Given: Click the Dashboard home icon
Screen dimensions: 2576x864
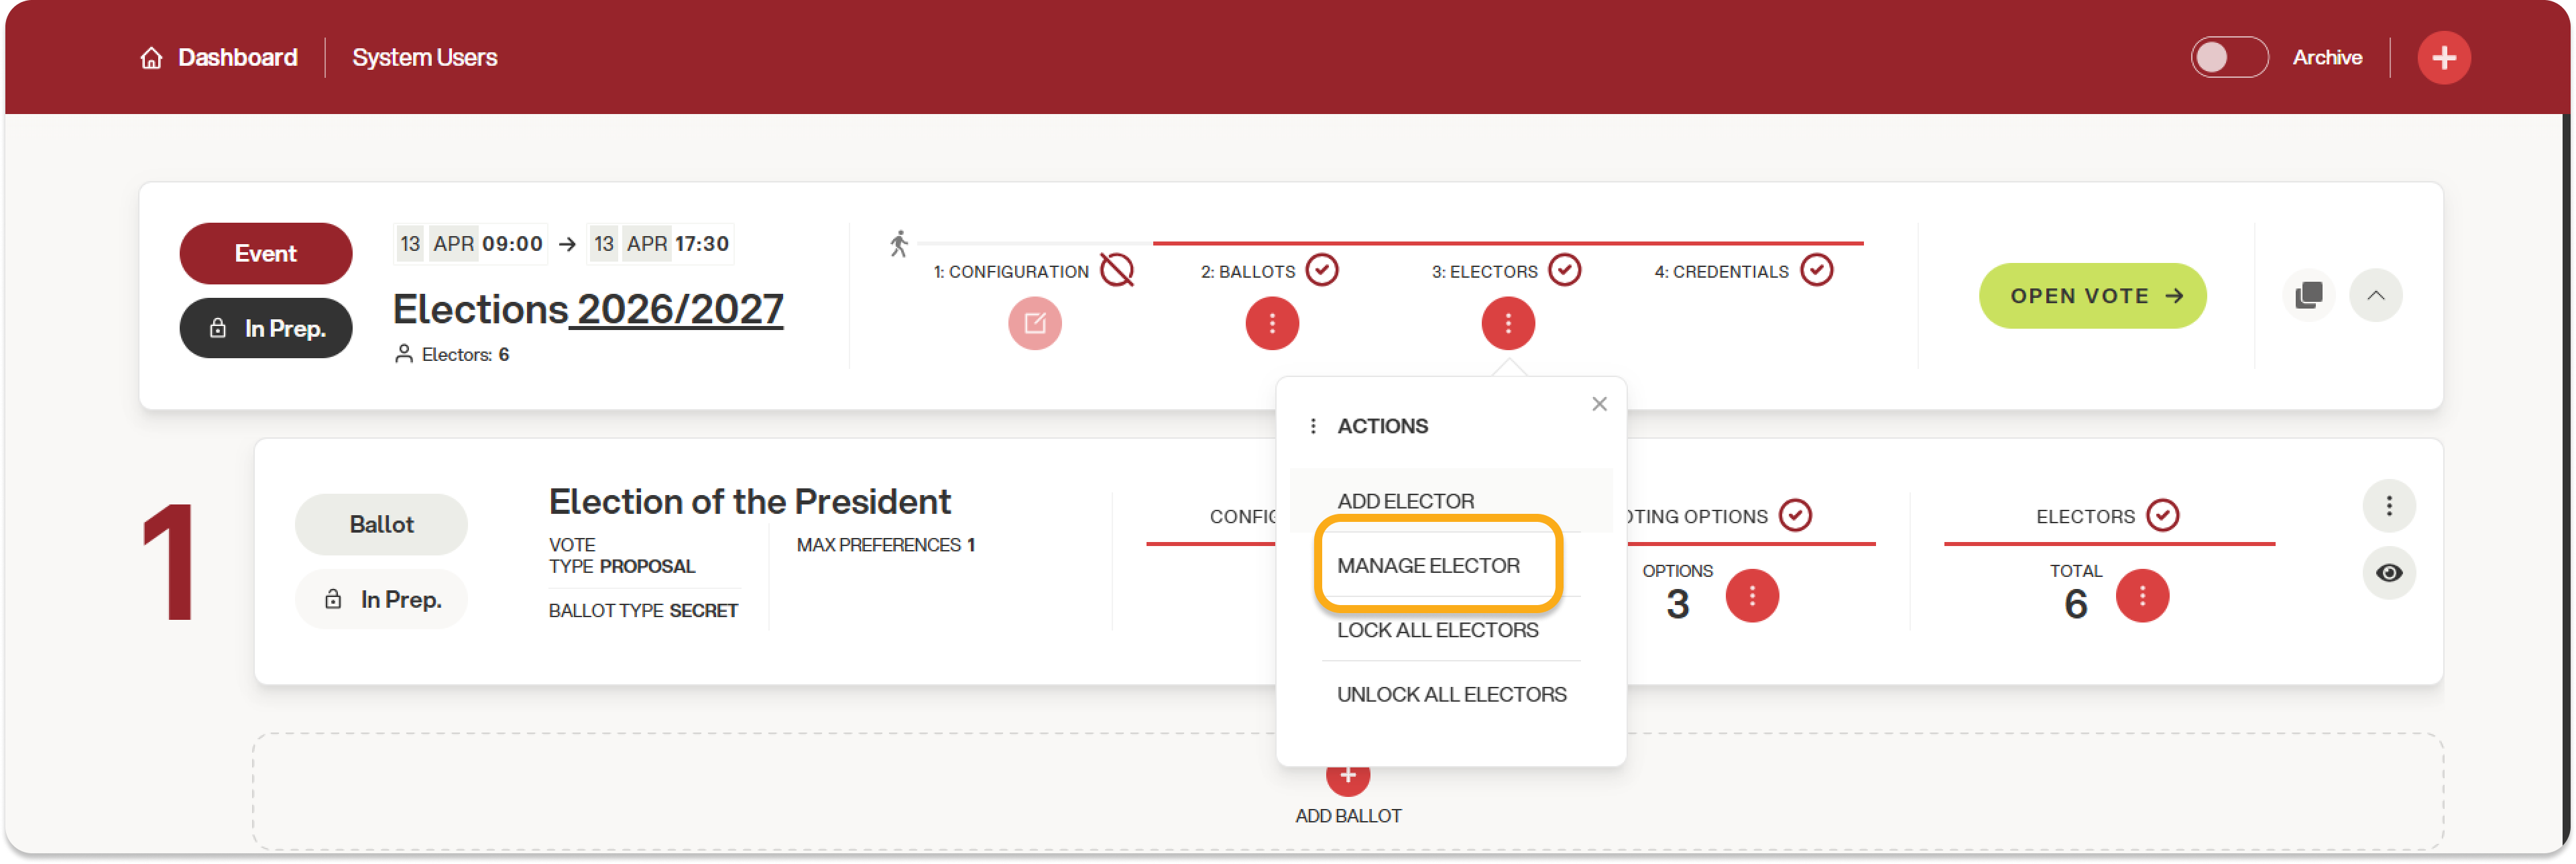Looking at the screenshot, I should point(151,58).
